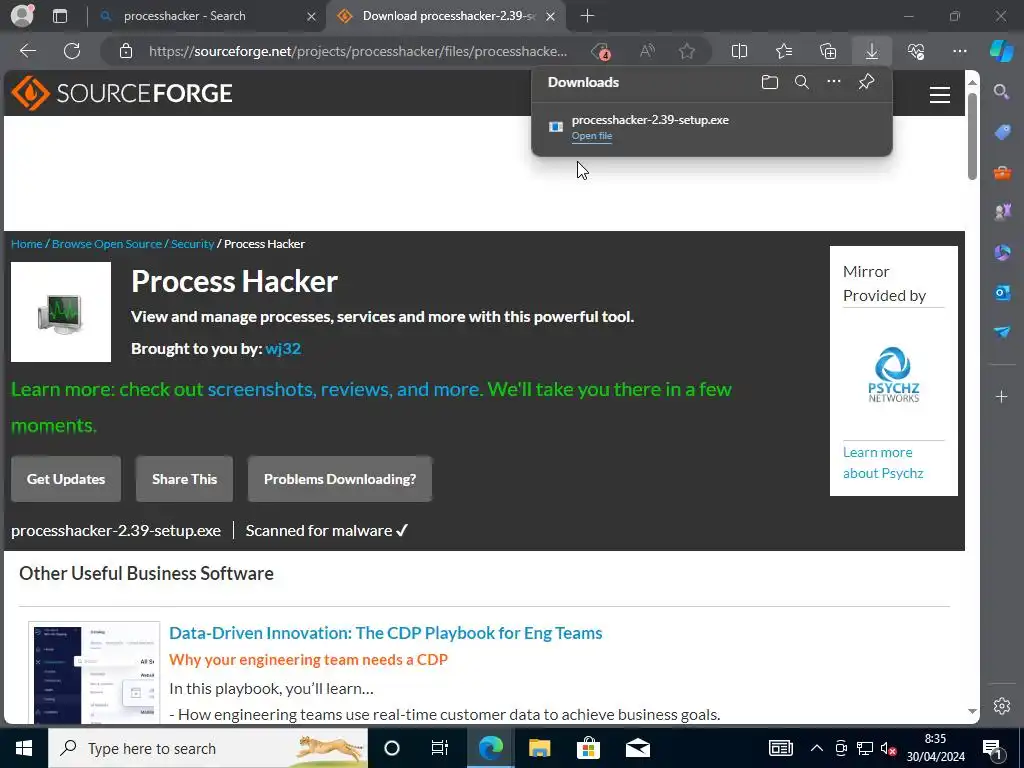Open the sidebar tools briefcase icon
Viewport: 1024px width, 768px height.
pyautogui.click(x=1002, y=172)
